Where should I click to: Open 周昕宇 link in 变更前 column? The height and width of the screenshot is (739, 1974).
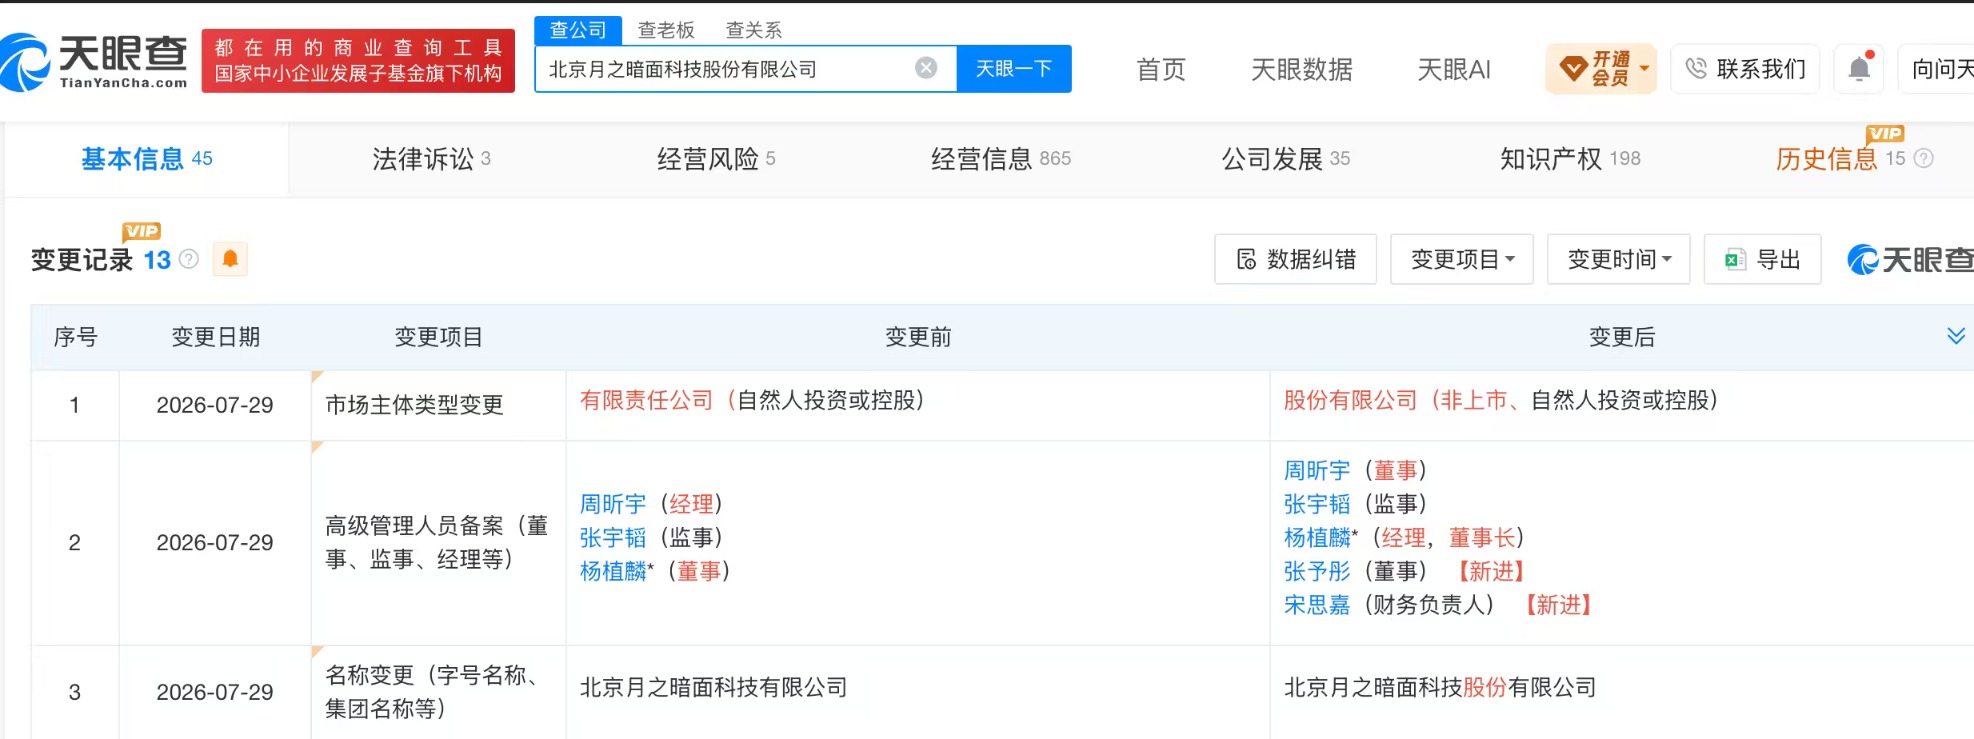tap(613, 504)
